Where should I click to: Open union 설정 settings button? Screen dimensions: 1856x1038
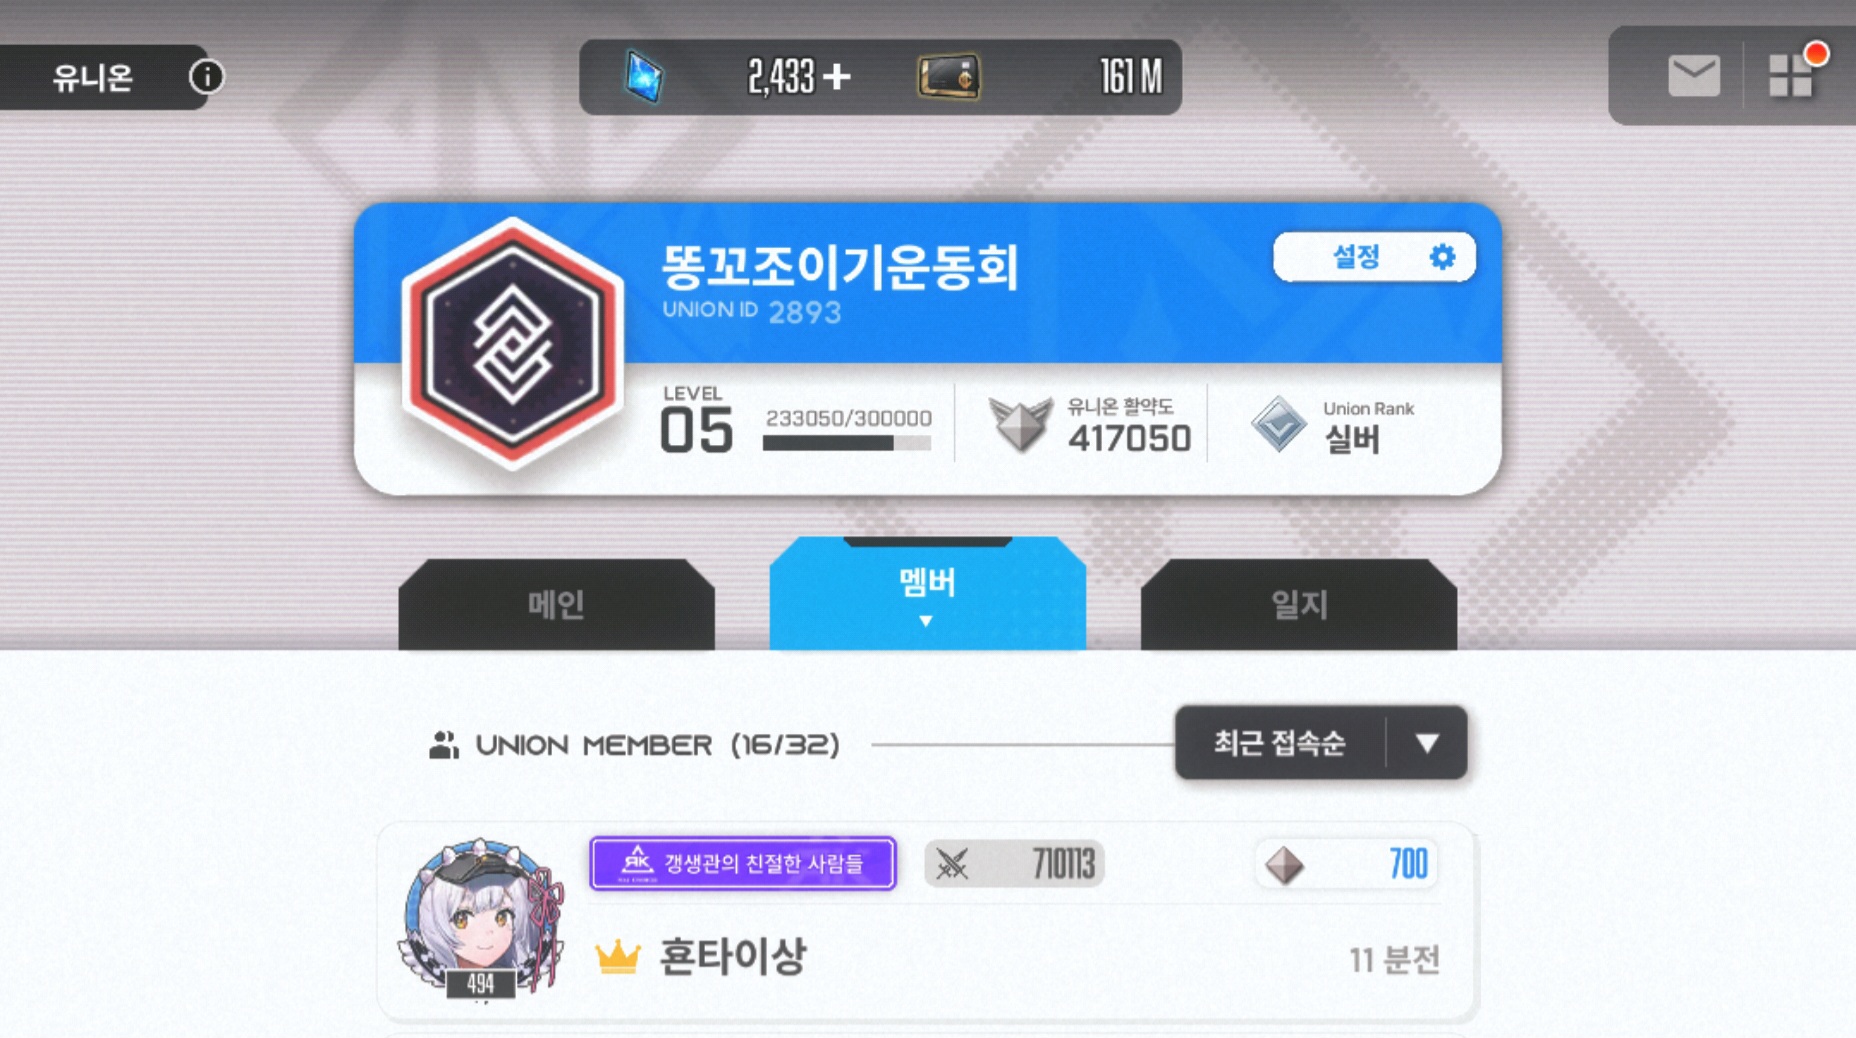1374,257
